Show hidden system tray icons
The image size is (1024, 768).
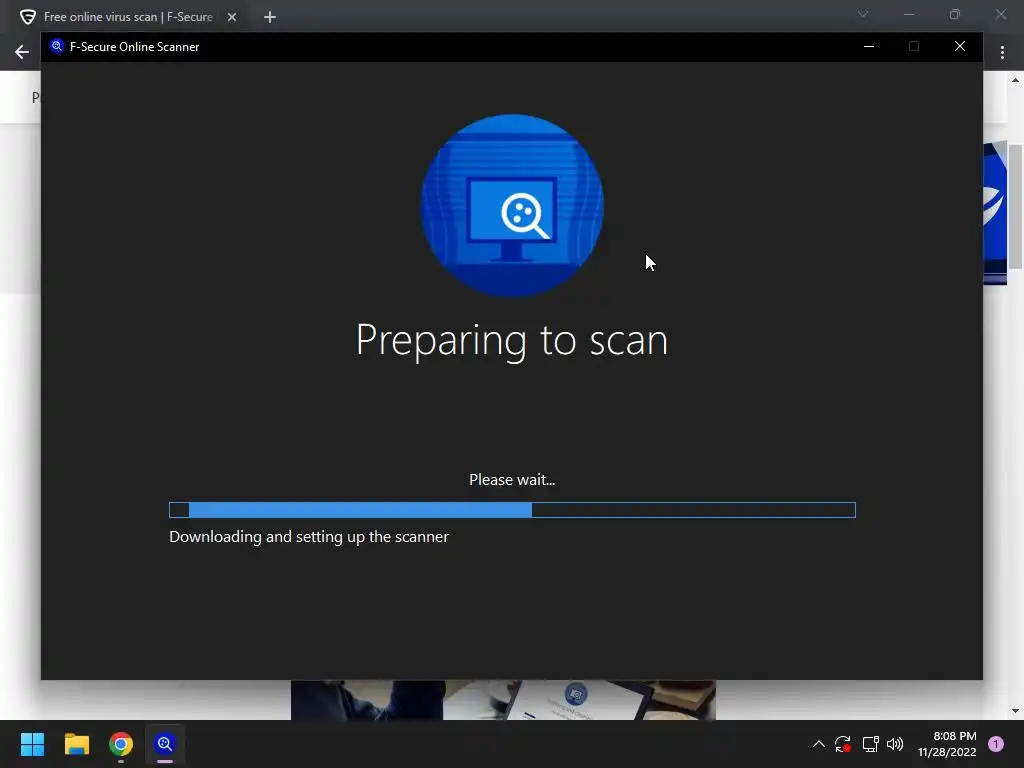pos(818,744)
